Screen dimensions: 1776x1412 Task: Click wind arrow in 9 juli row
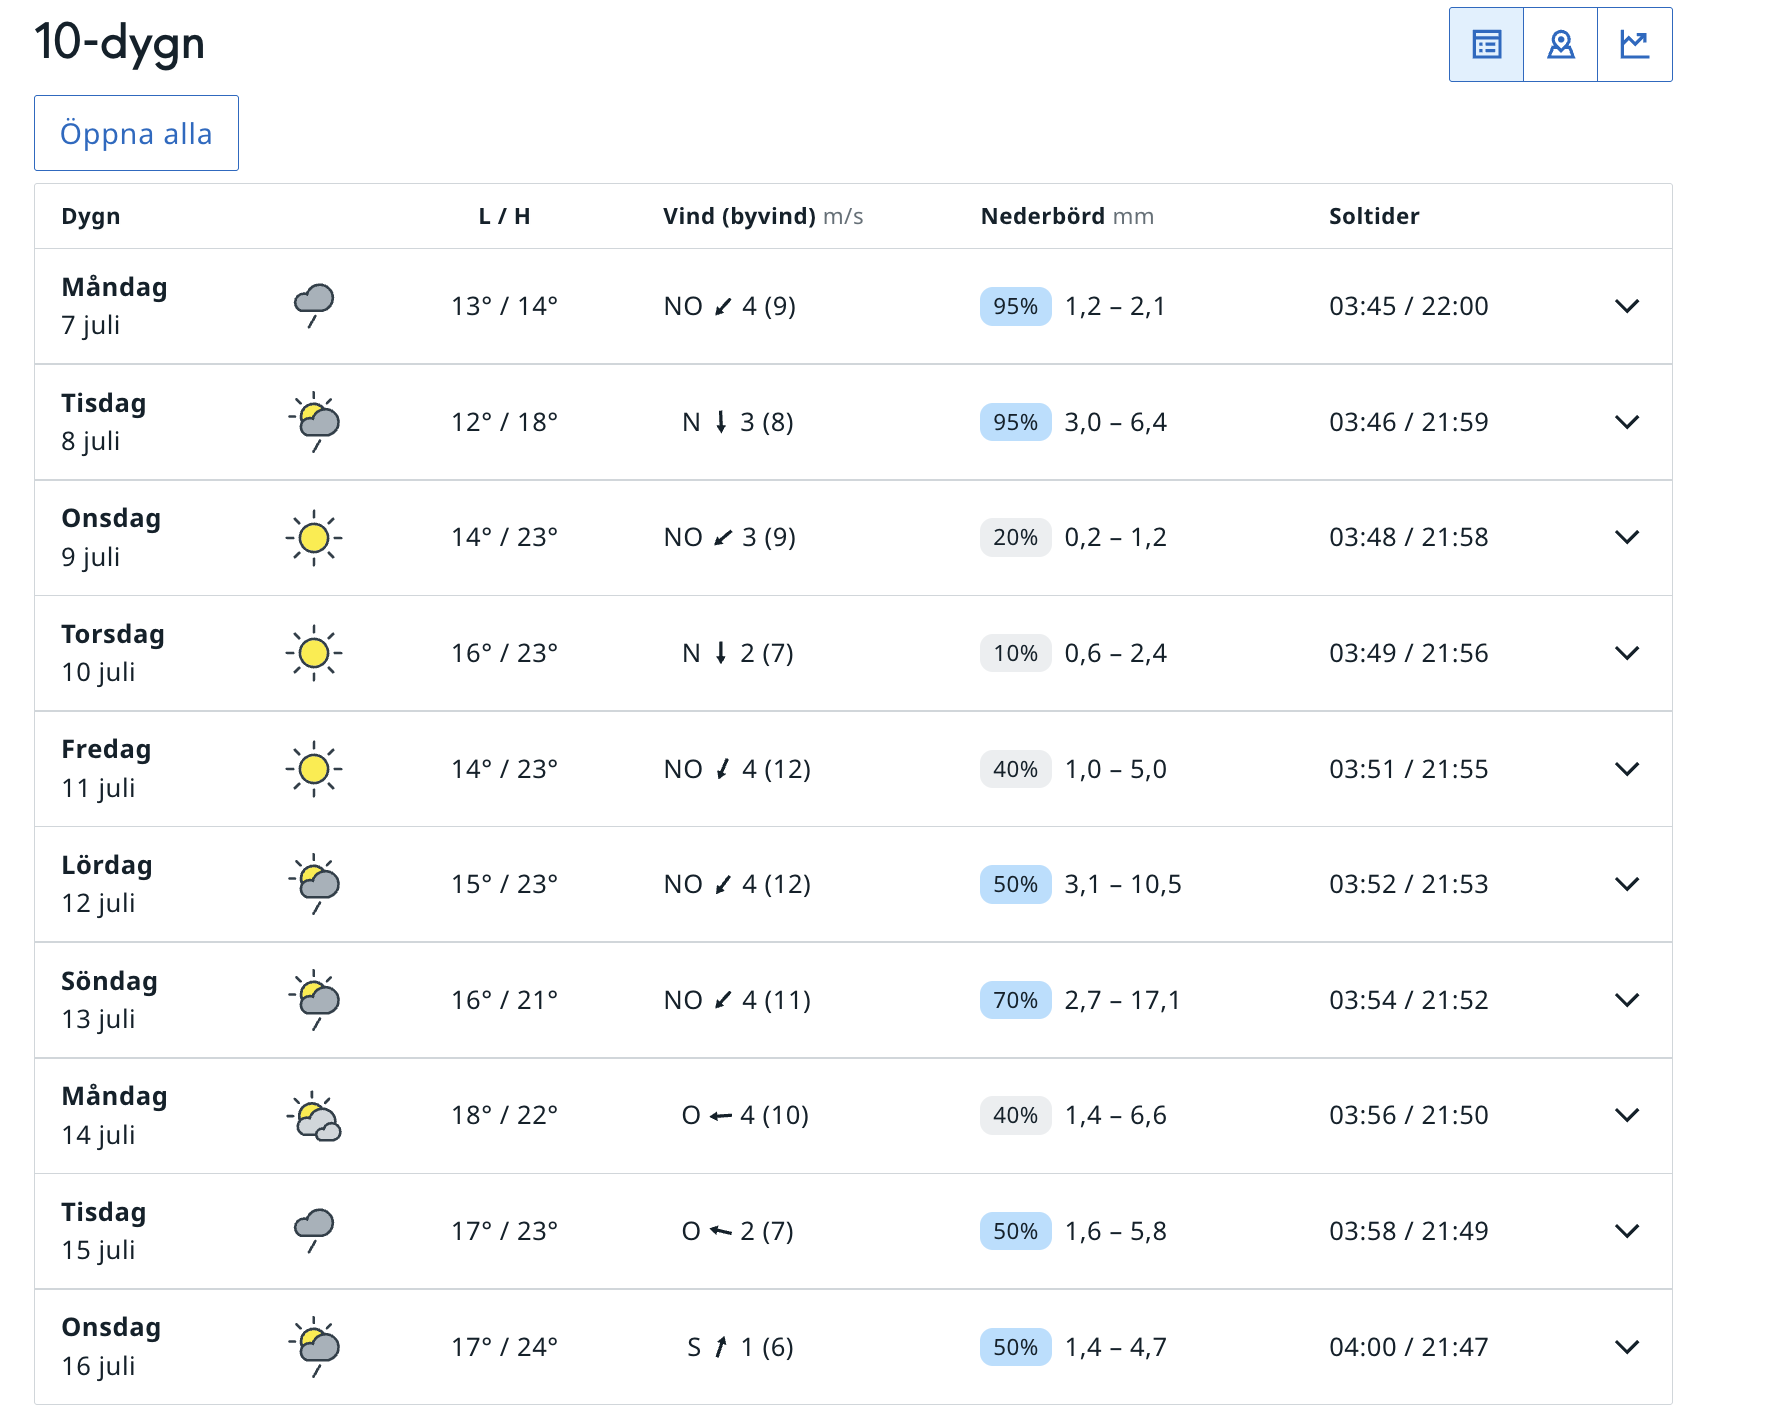pyautogui.click(x=723, y=538)
